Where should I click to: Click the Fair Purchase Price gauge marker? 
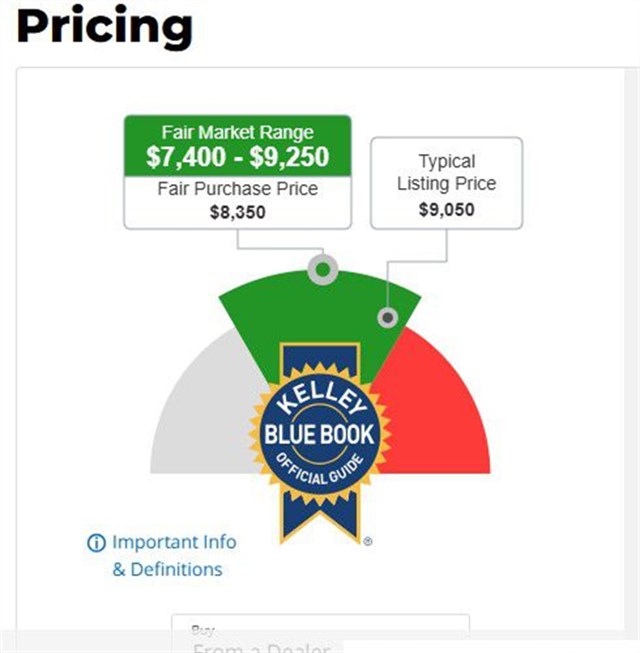click(x=322, y=268)
